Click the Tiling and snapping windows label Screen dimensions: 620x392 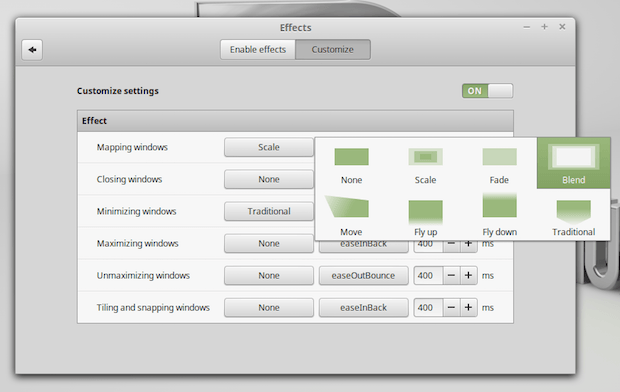pyautogui.click(x=153, y=307)
